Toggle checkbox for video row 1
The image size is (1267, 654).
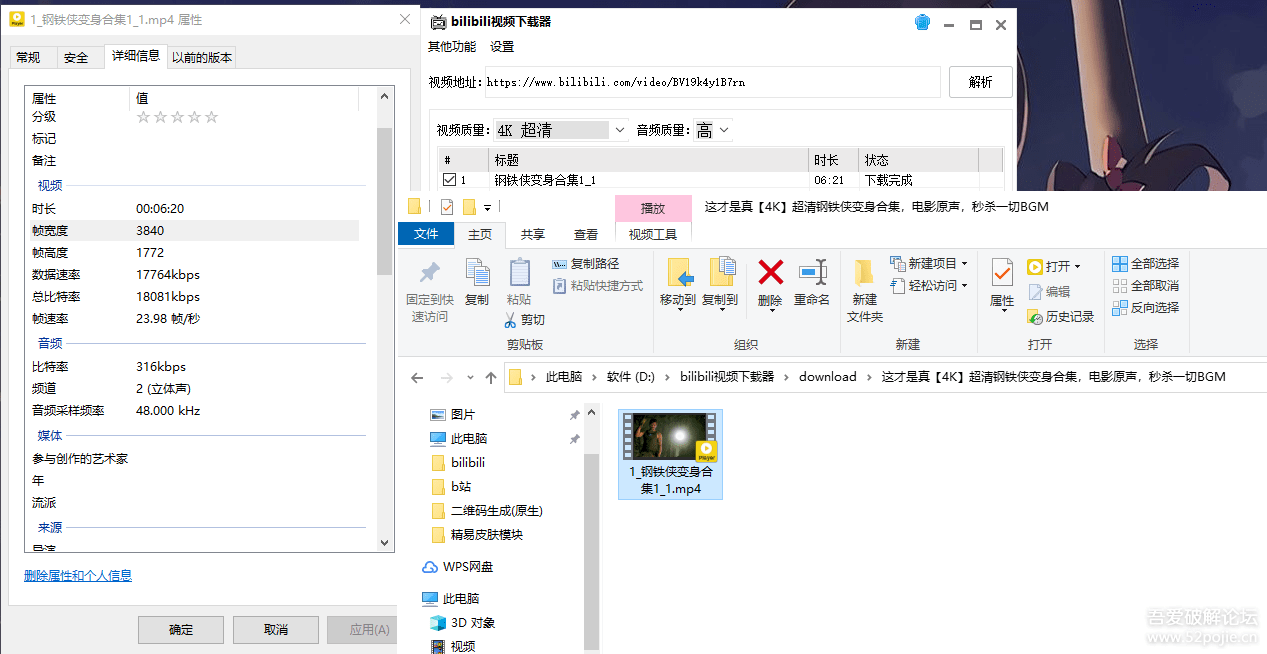[449, 180]
